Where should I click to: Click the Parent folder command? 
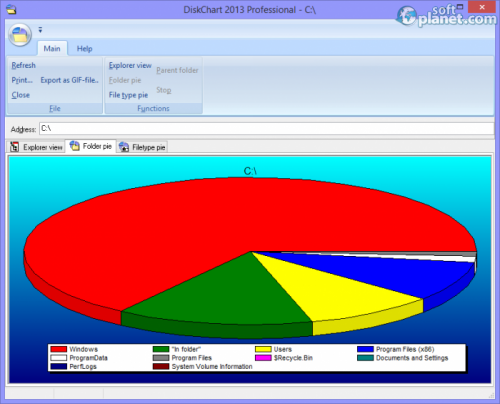pos(177,70)
